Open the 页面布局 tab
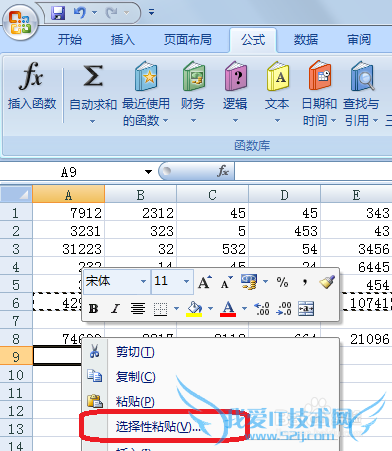The width and height of the screenshot is (392, 451). [x=188, y=40]
